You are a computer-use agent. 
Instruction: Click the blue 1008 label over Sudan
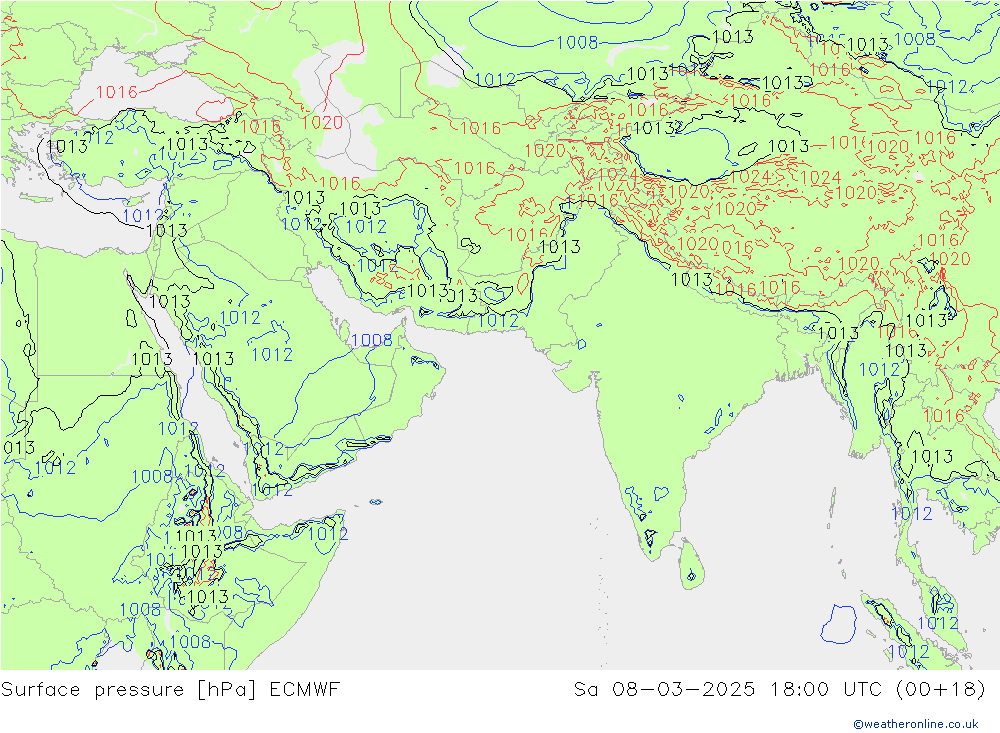coord(152,477)
